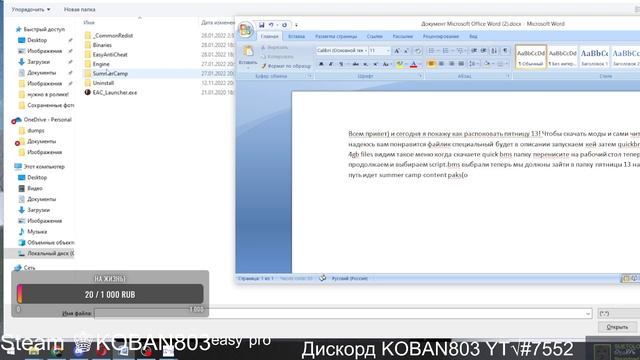Viewport: 640px width, 360px height.
Task: Sort text with A-Z sort icon
Action: point(494,51)
